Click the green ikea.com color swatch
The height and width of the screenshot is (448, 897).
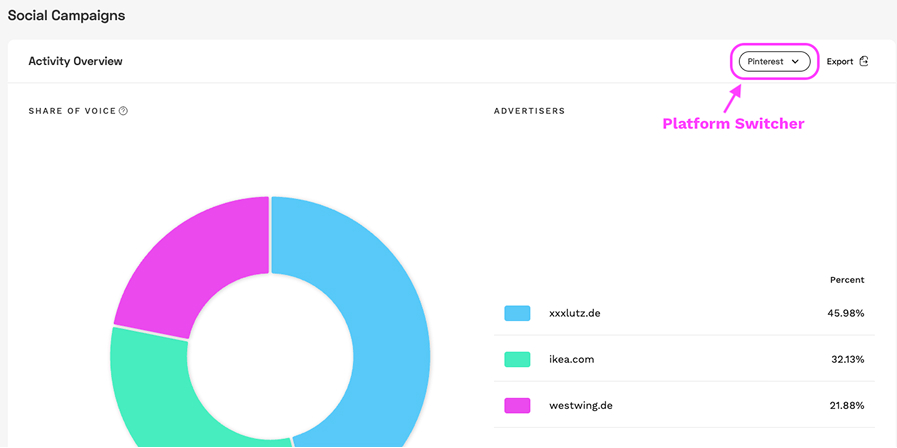(x=517, y=359)
